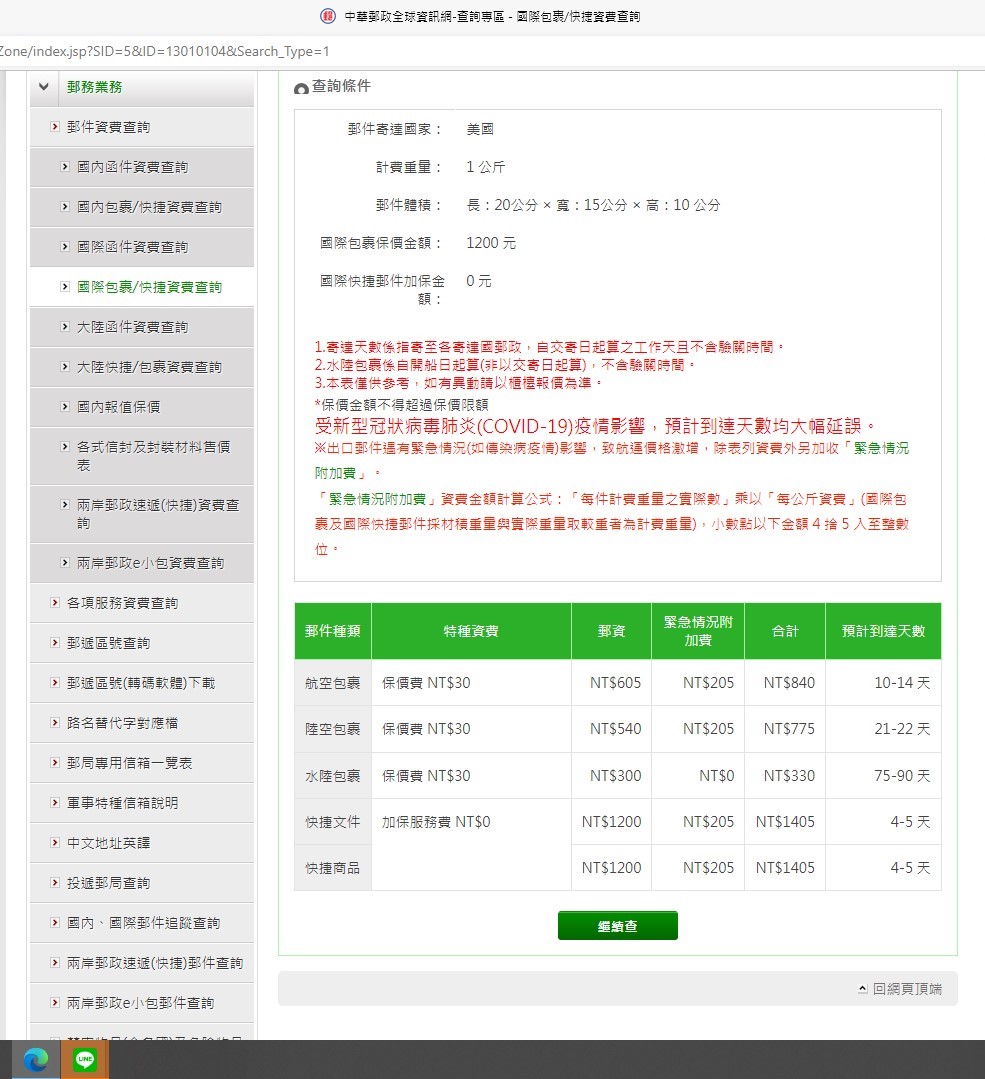Click the 預計到達天數 column header
This screenshot has width=985, height=1079.
883,631
